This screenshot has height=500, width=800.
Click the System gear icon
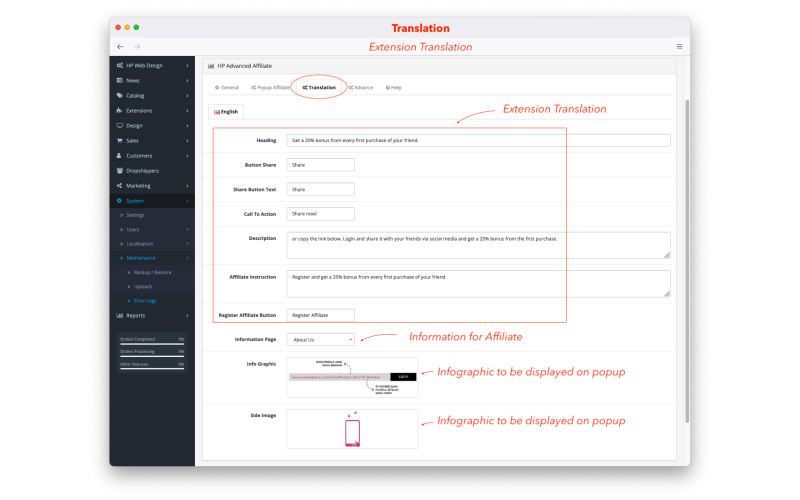pyautogui.click(x=119, y=201)
